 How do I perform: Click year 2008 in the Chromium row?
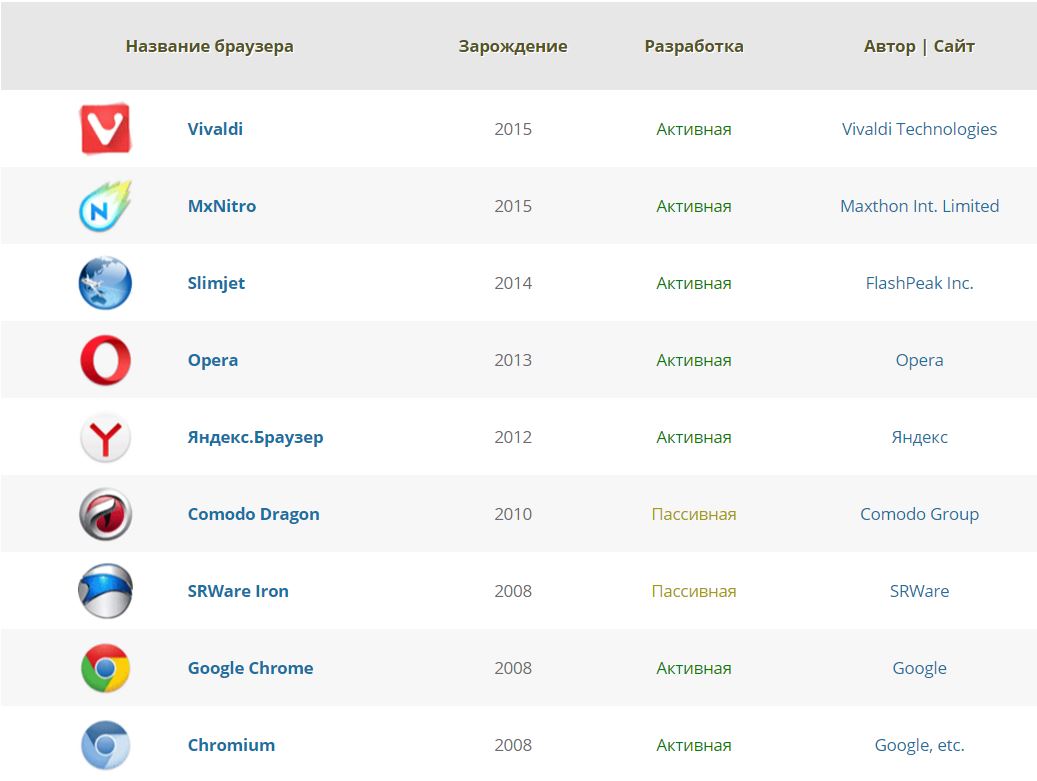[x=513, y=745]
